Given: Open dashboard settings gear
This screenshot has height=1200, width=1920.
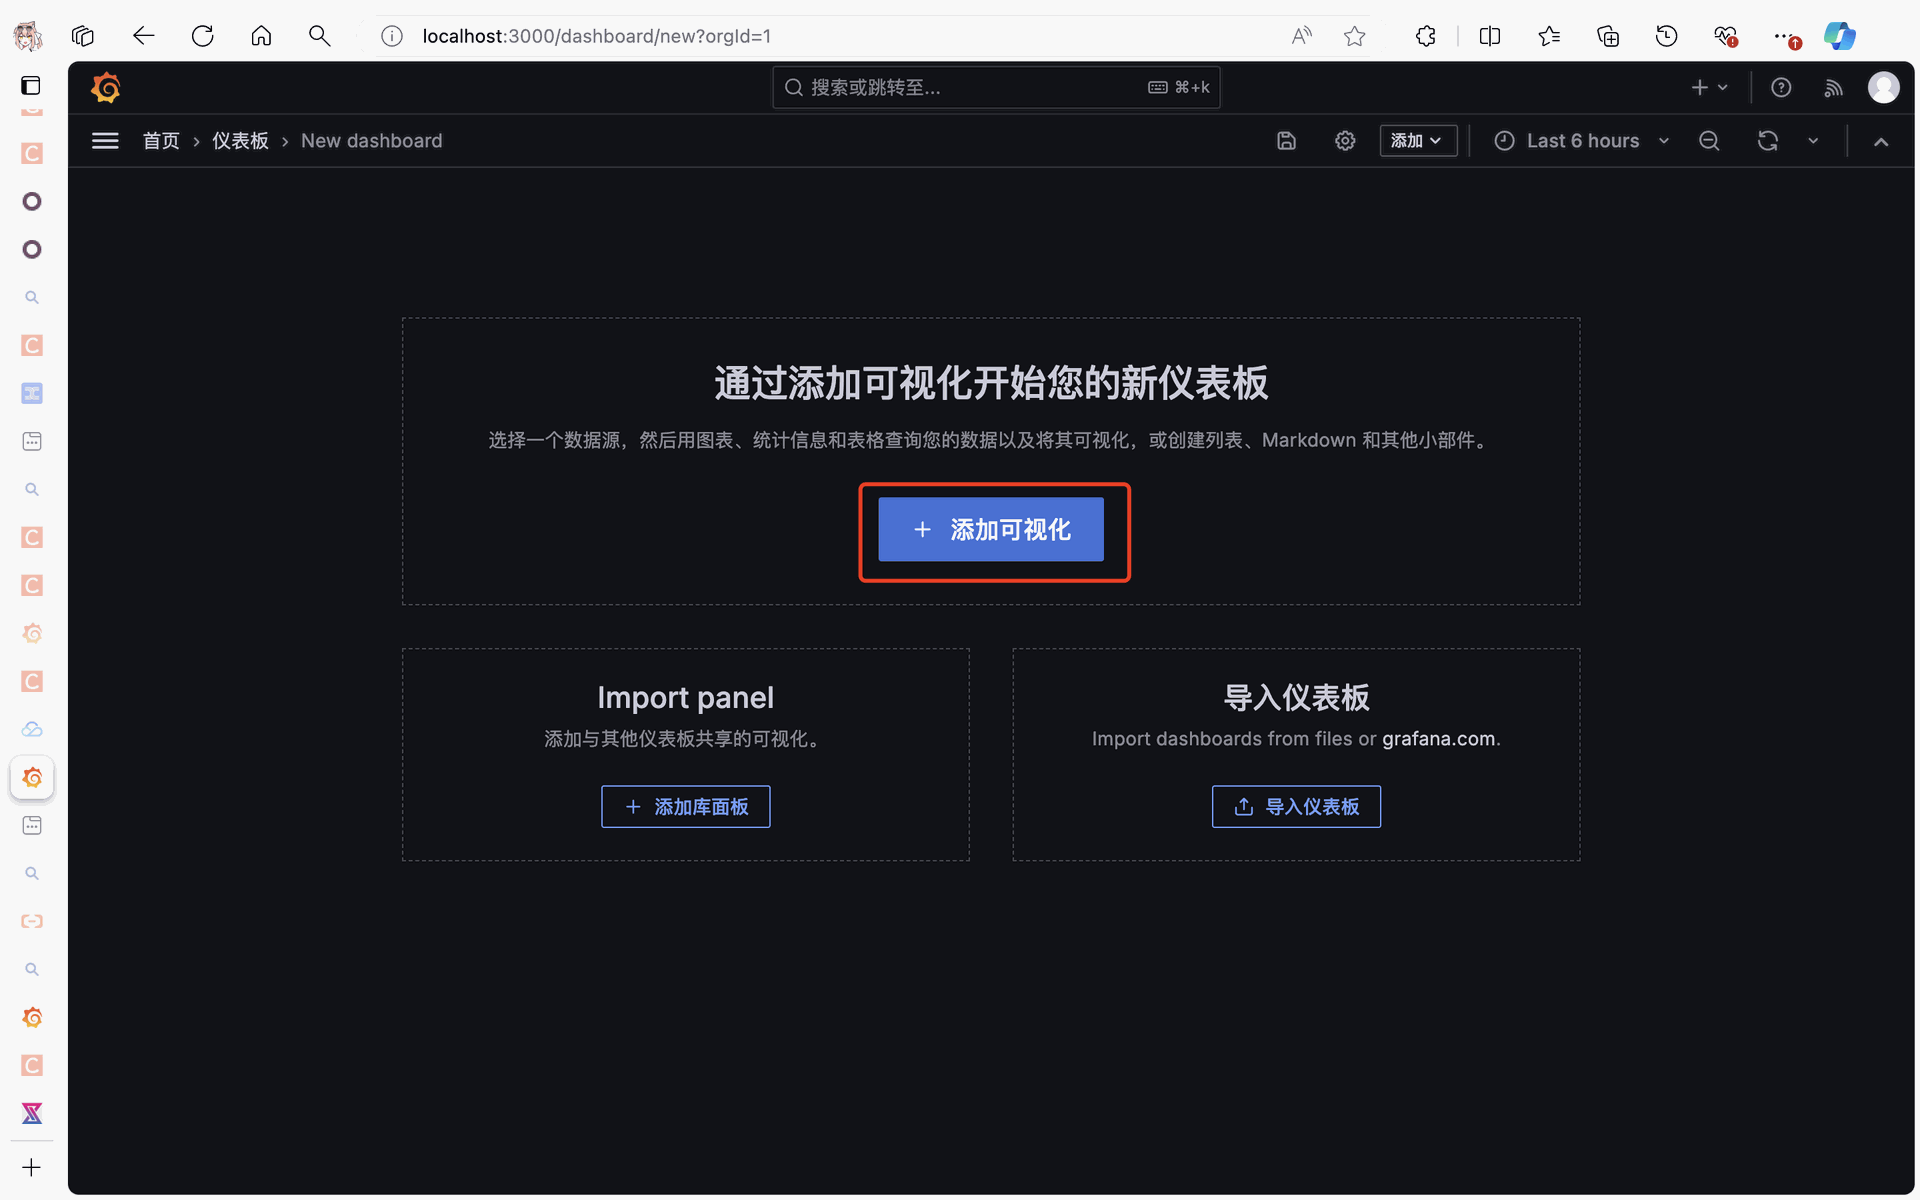Looking at the screenshot, I should 1345,141.
